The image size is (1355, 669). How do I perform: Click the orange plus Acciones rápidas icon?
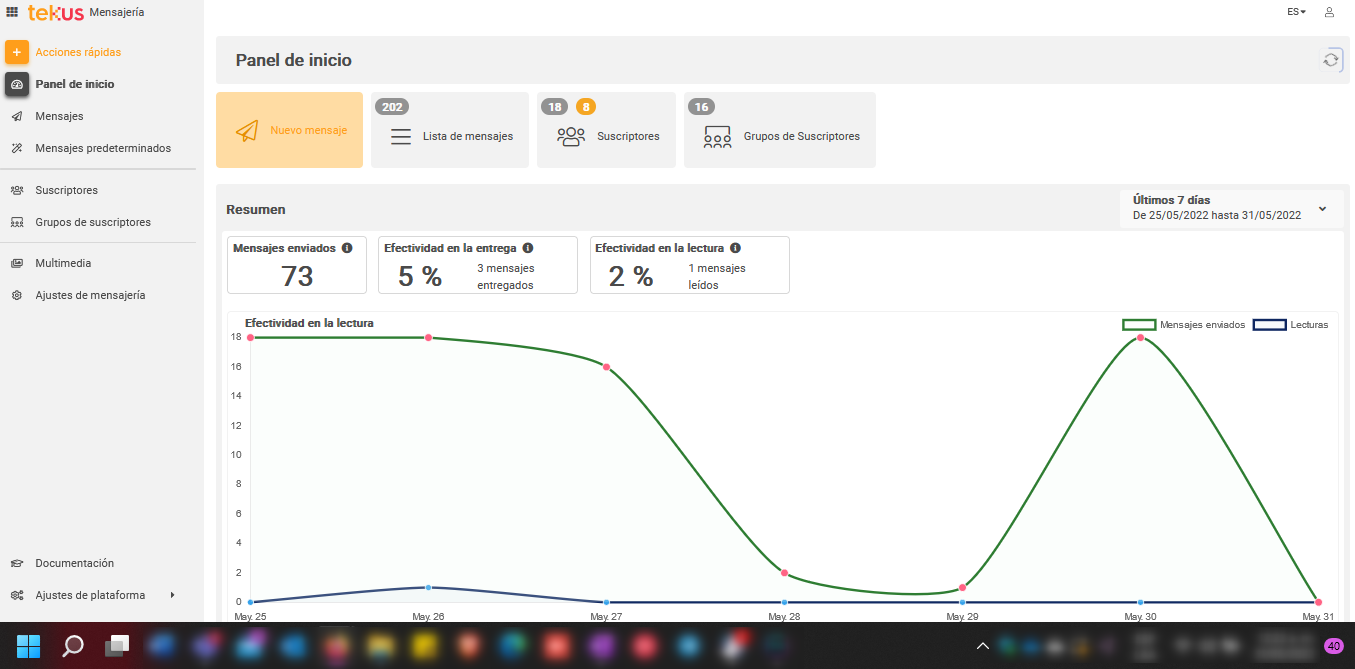(17, 52)
